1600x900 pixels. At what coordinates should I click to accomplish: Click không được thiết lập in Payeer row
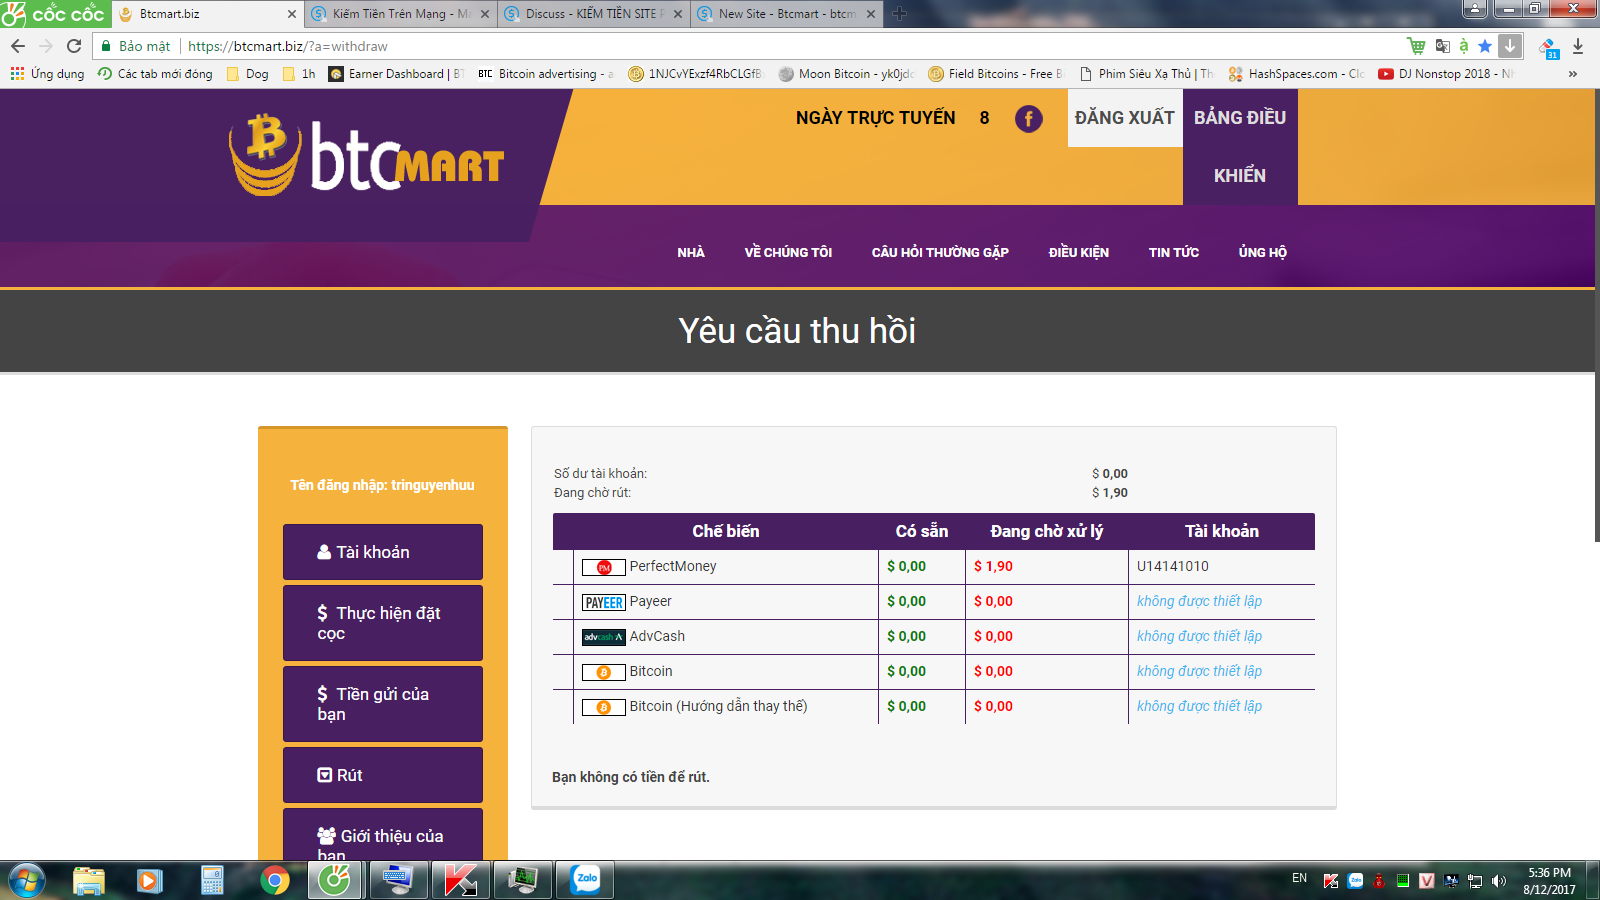tap(1199, 601)
